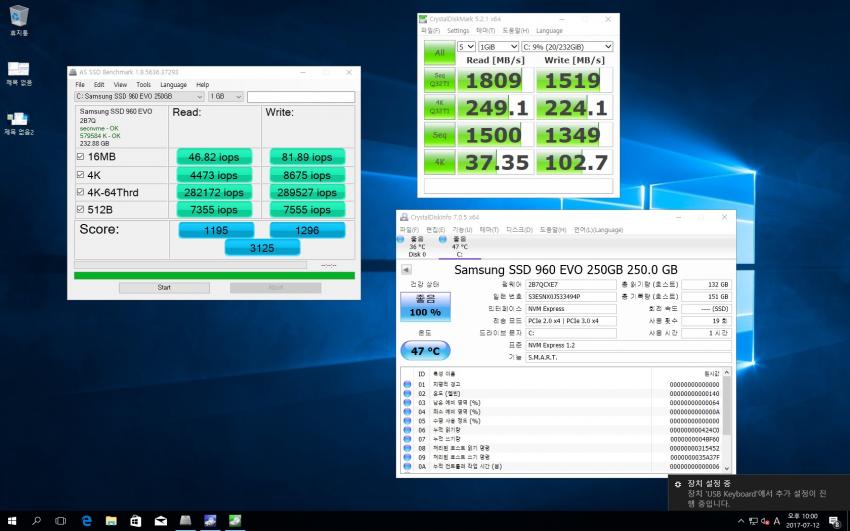Uncheck the 4K test checkbox

(x=80, y=174)
